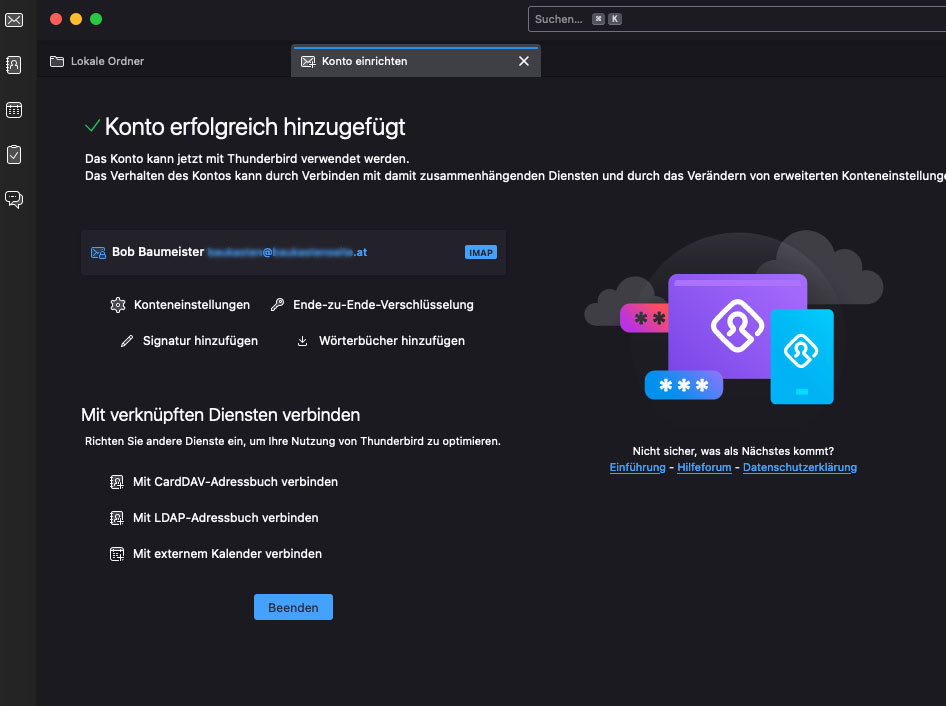Switch to the Lokale Ordner tab
This screenshot has height=706, width=946.
163,61
